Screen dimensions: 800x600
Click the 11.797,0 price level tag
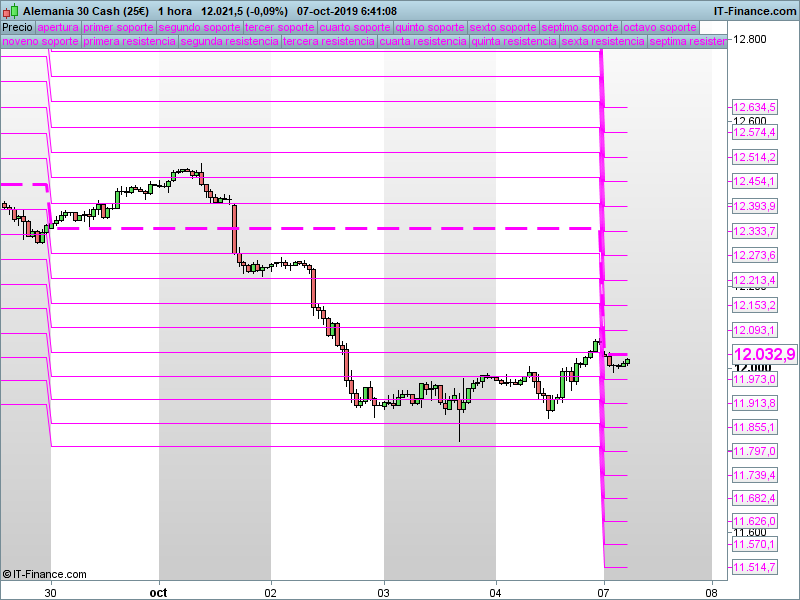click(x=755, y=451)
